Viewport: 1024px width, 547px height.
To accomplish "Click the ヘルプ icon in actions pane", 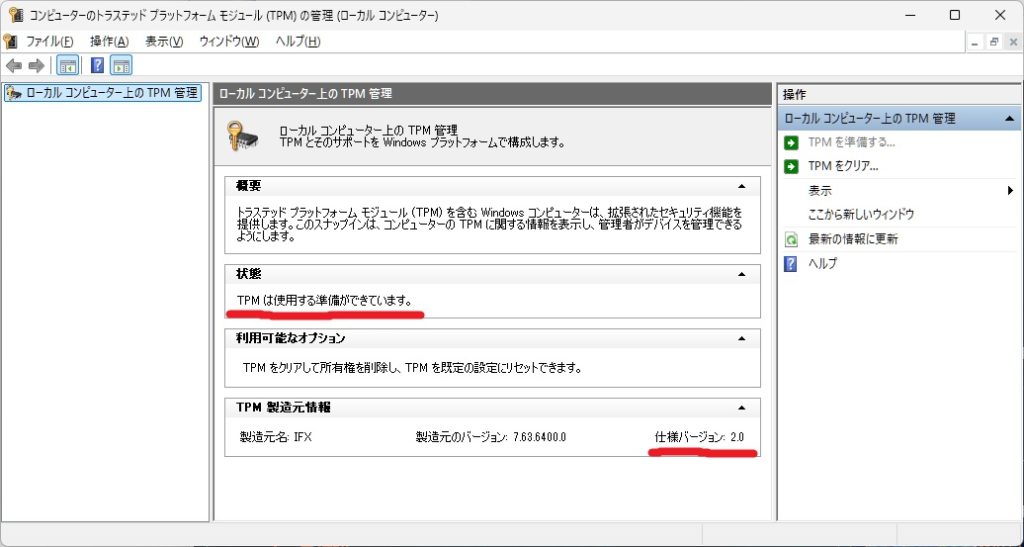I will click(791, 263).
